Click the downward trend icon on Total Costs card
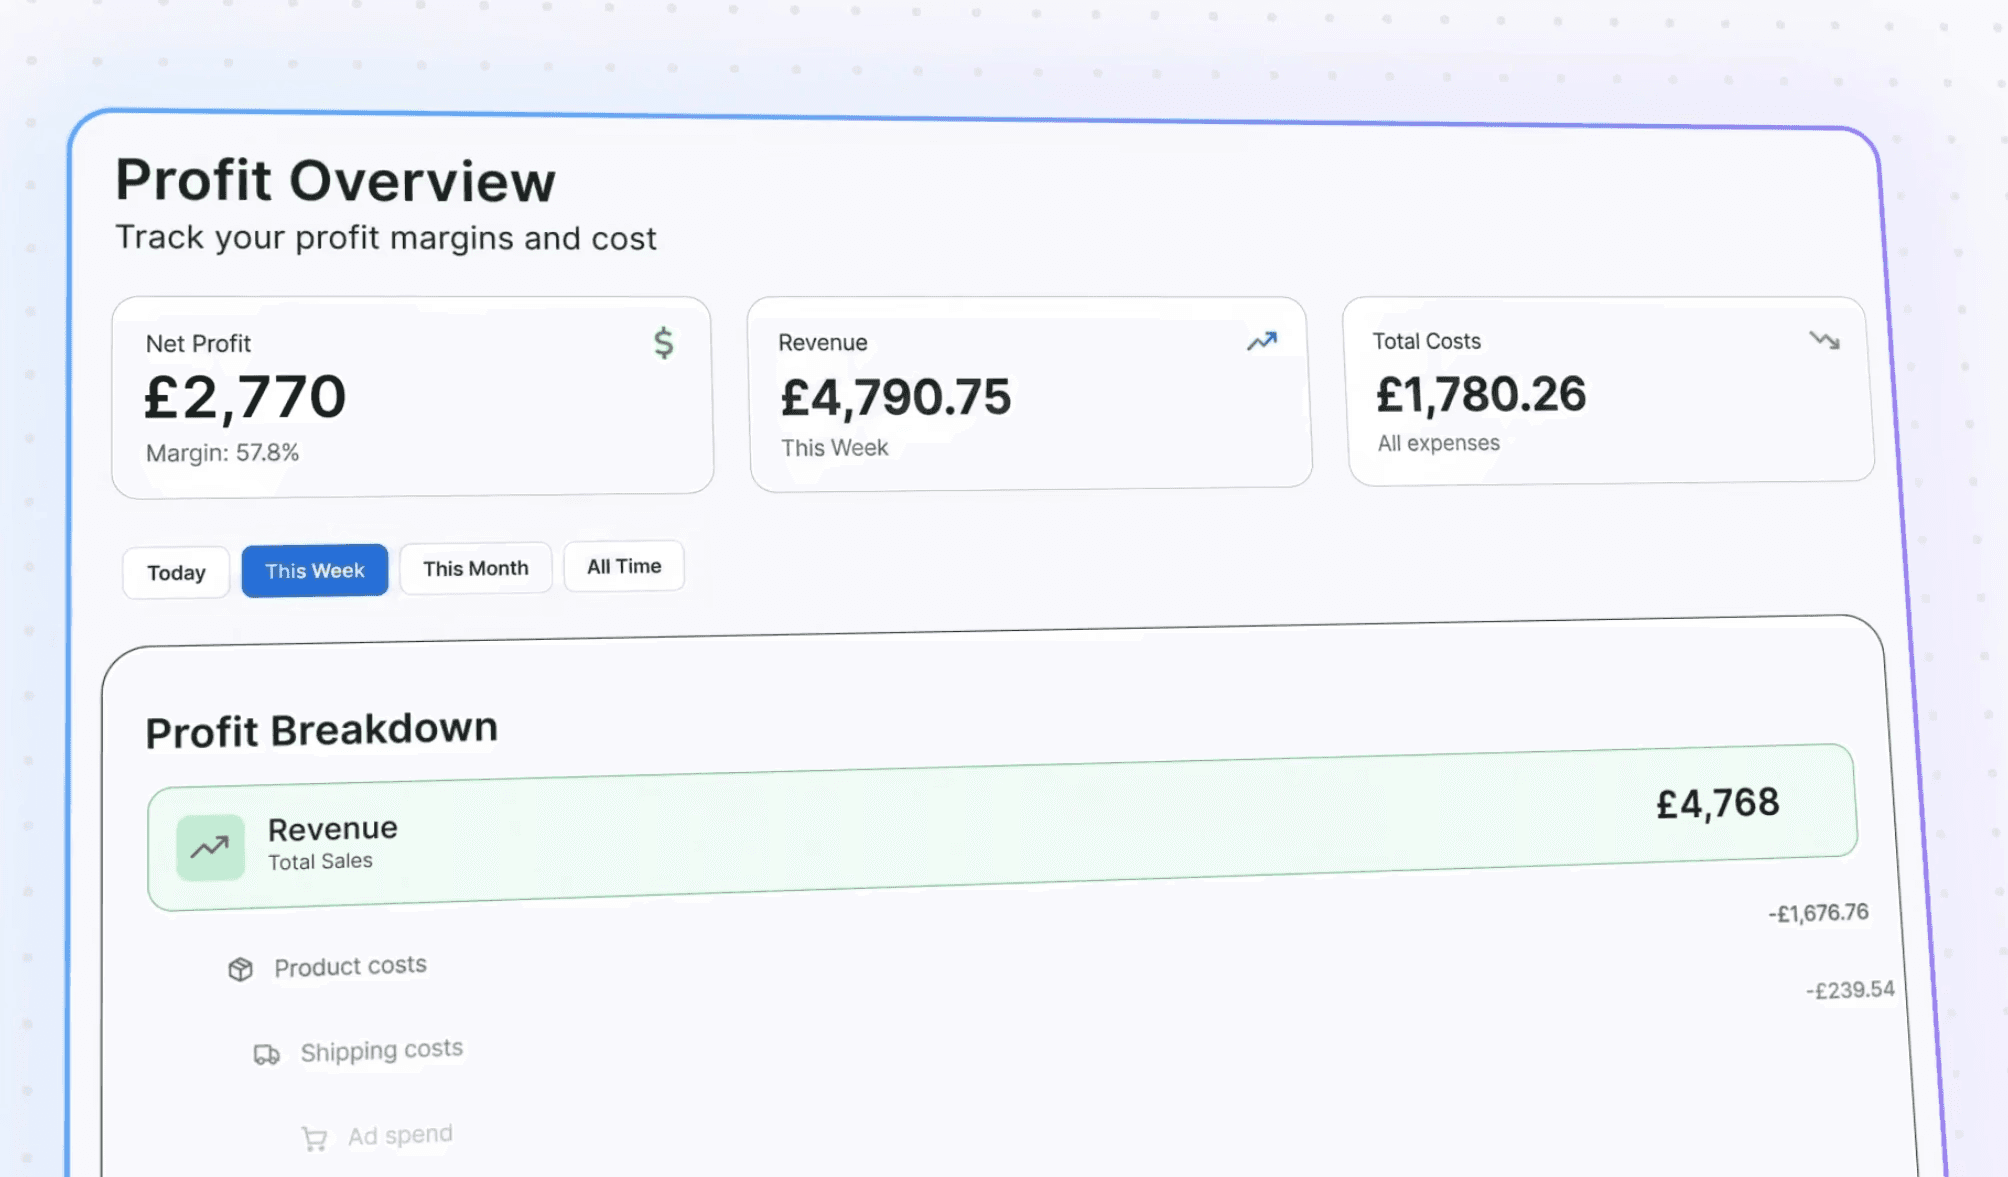This screenshot has width=2008, height=1177. pyautogui.click(x=1824, y=340)
